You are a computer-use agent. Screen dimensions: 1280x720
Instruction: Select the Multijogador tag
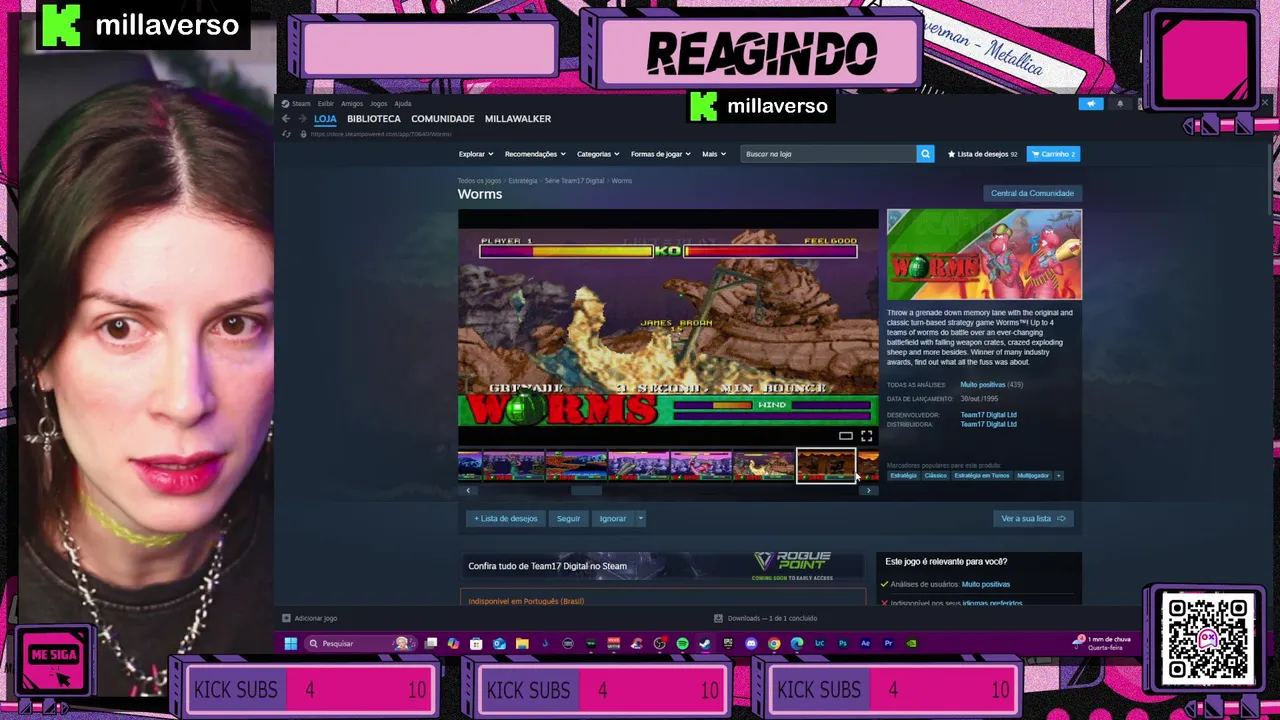pos(1033,475)
